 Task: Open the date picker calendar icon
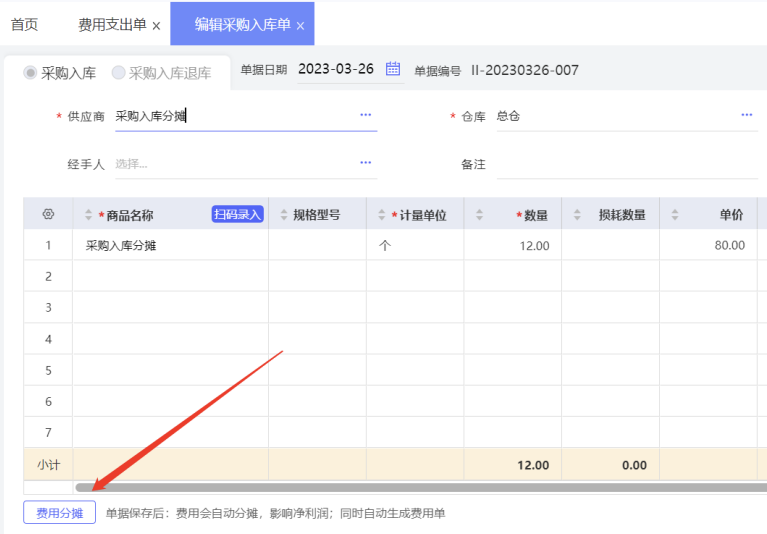393,69
